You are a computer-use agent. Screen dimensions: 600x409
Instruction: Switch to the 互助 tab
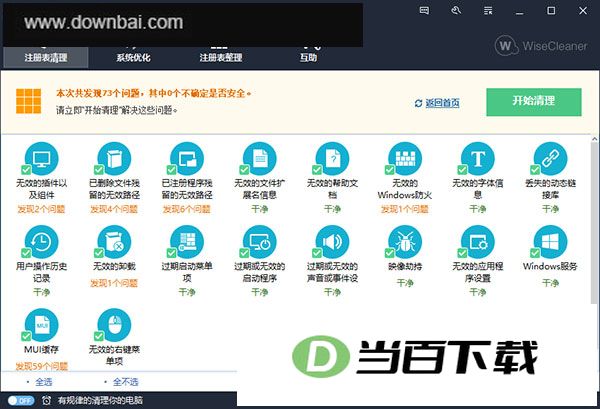(308, 58)
